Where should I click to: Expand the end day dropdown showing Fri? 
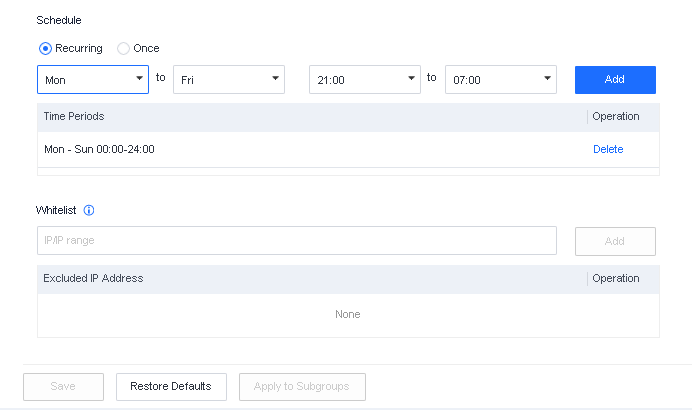tap(229, 79)
